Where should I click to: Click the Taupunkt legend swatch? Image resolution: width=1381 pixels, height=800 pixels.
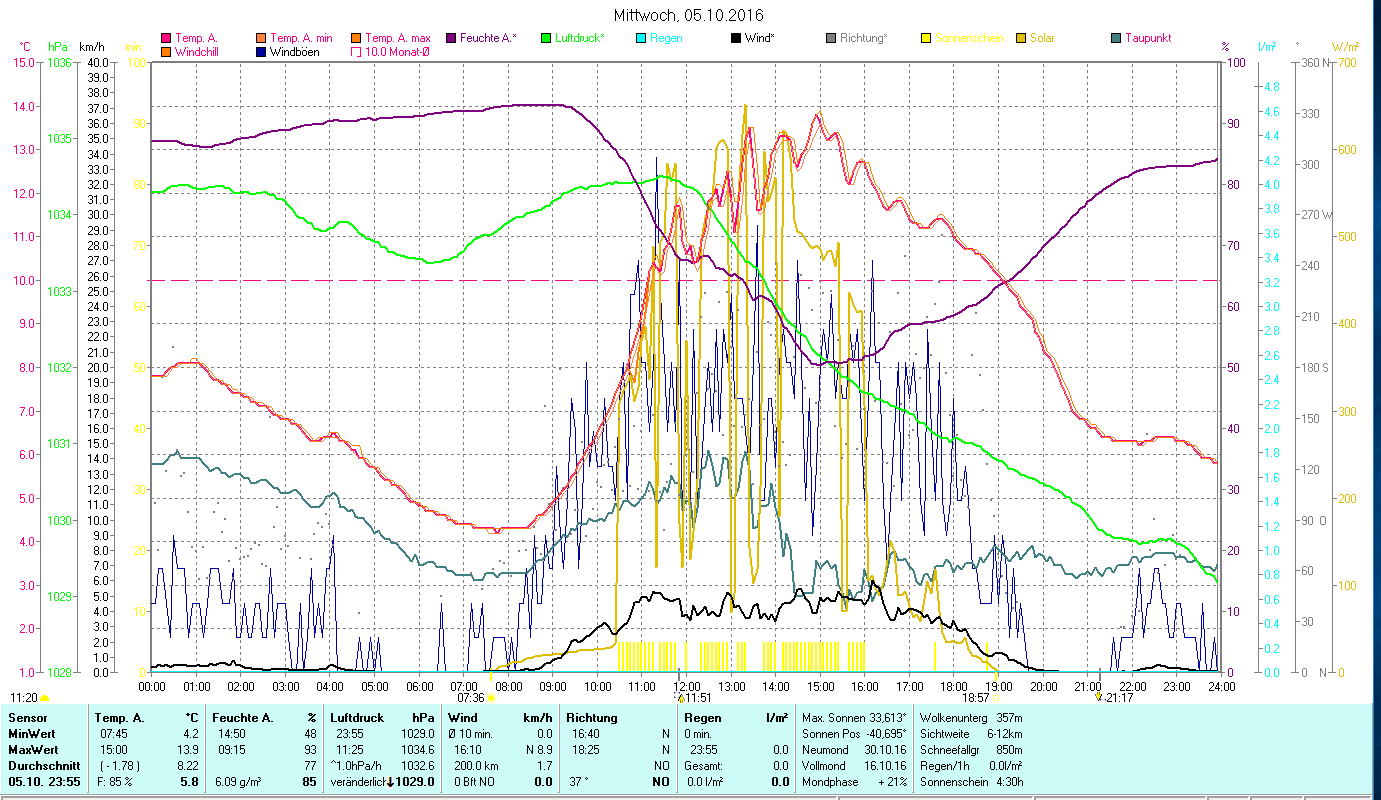[x=1116, y=38]
